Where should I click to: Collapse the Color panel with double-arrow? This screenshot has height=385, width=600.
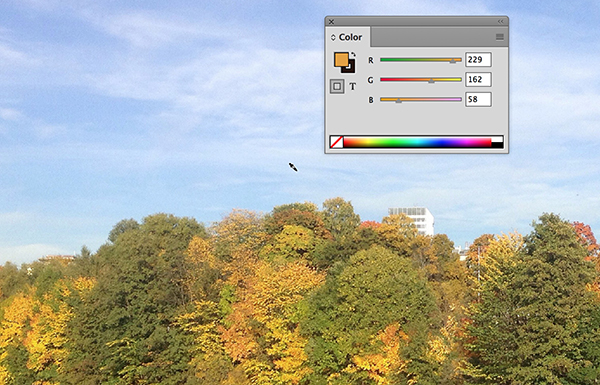(501, 22)
